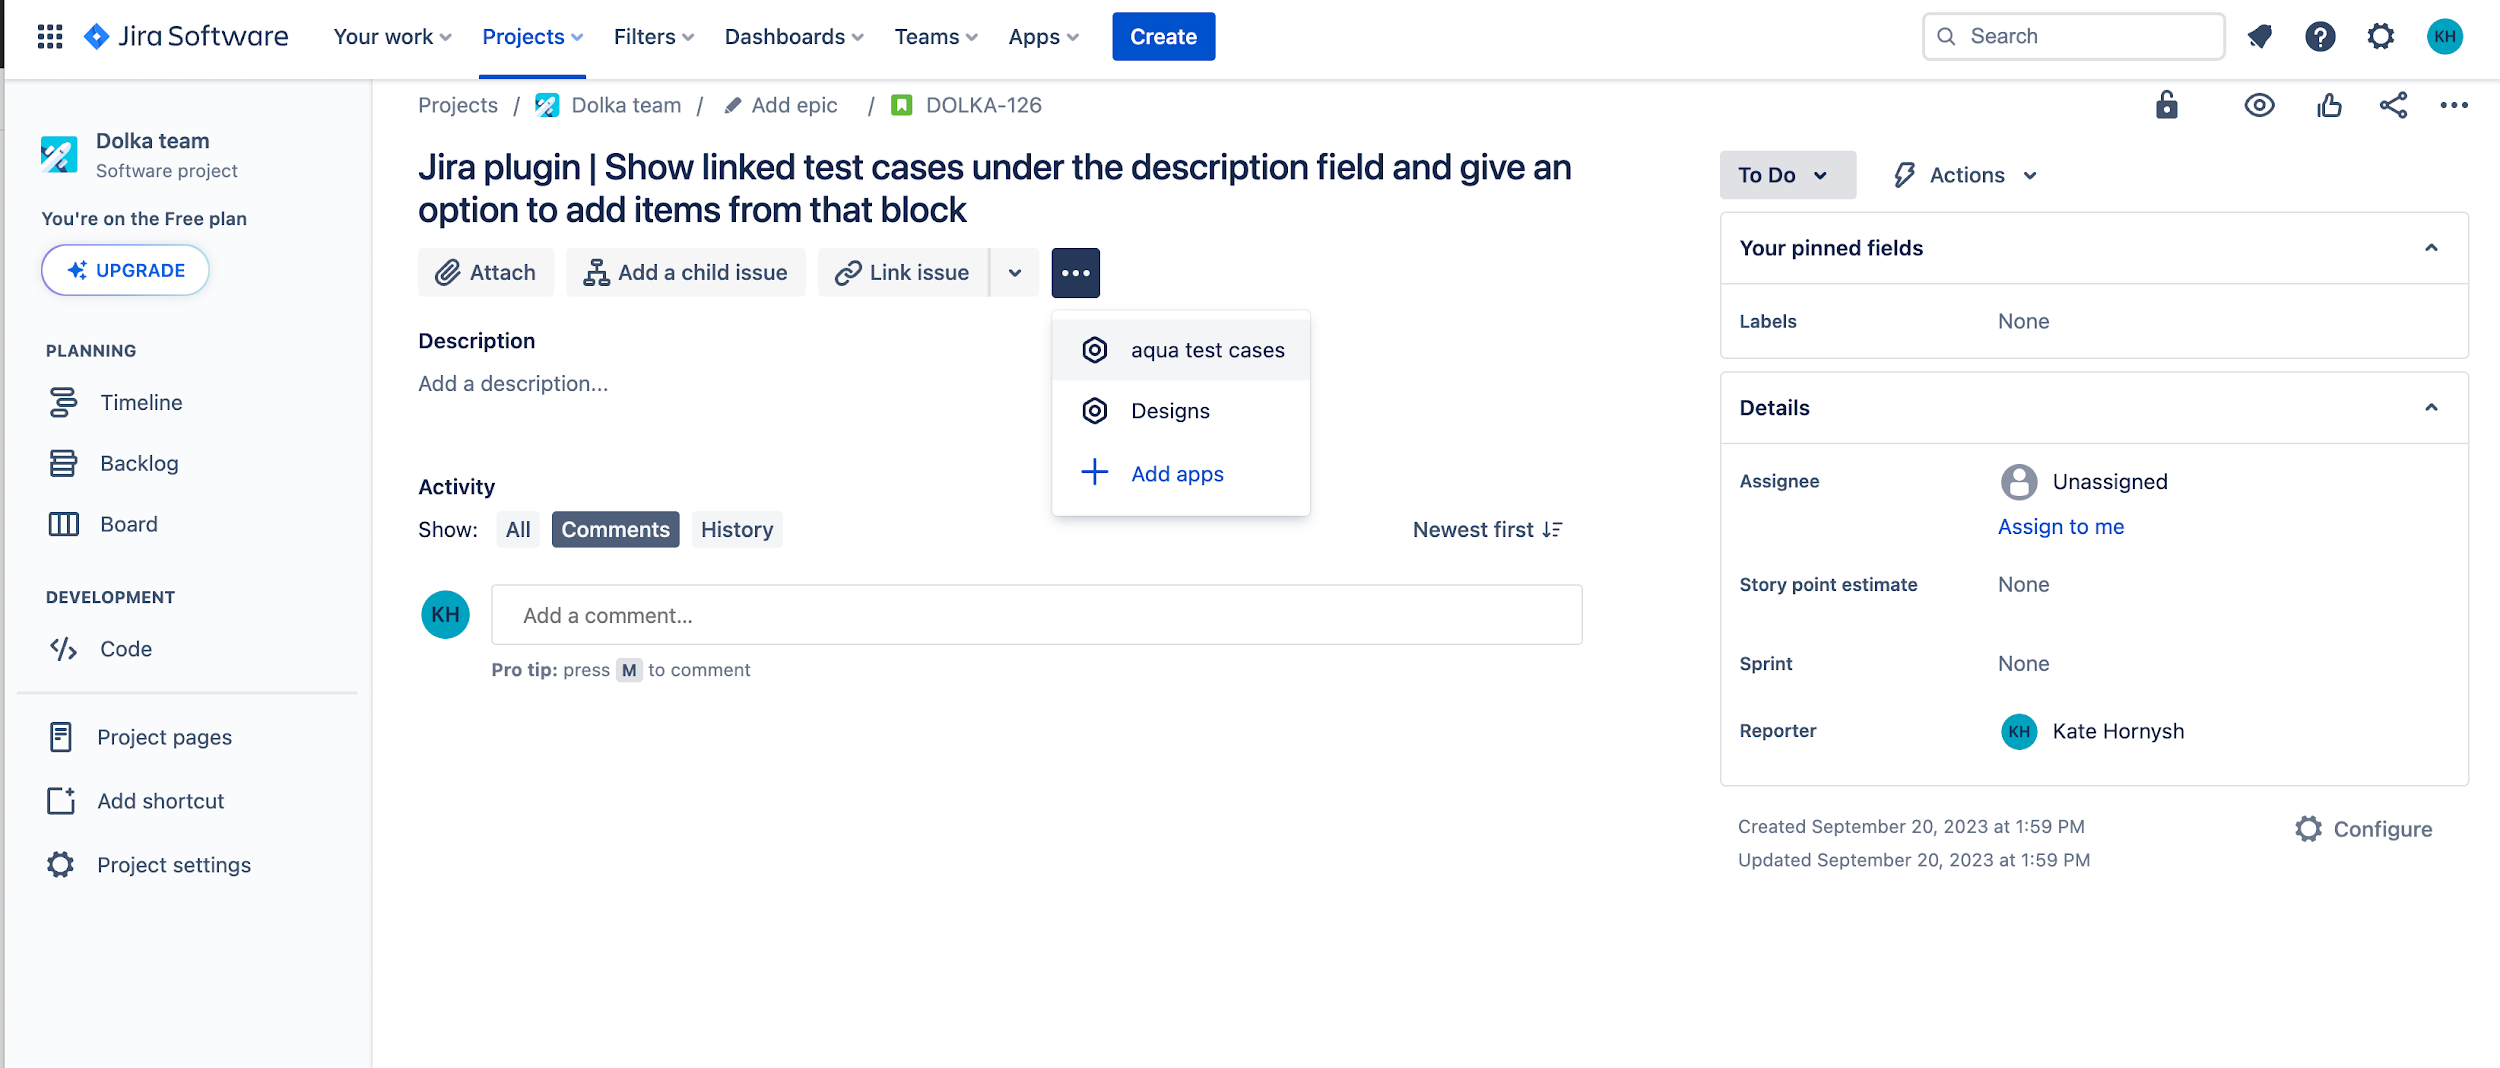Open the app switcher grid icon
This screenshot has height=1068, width=2500.
coord(50,37)
